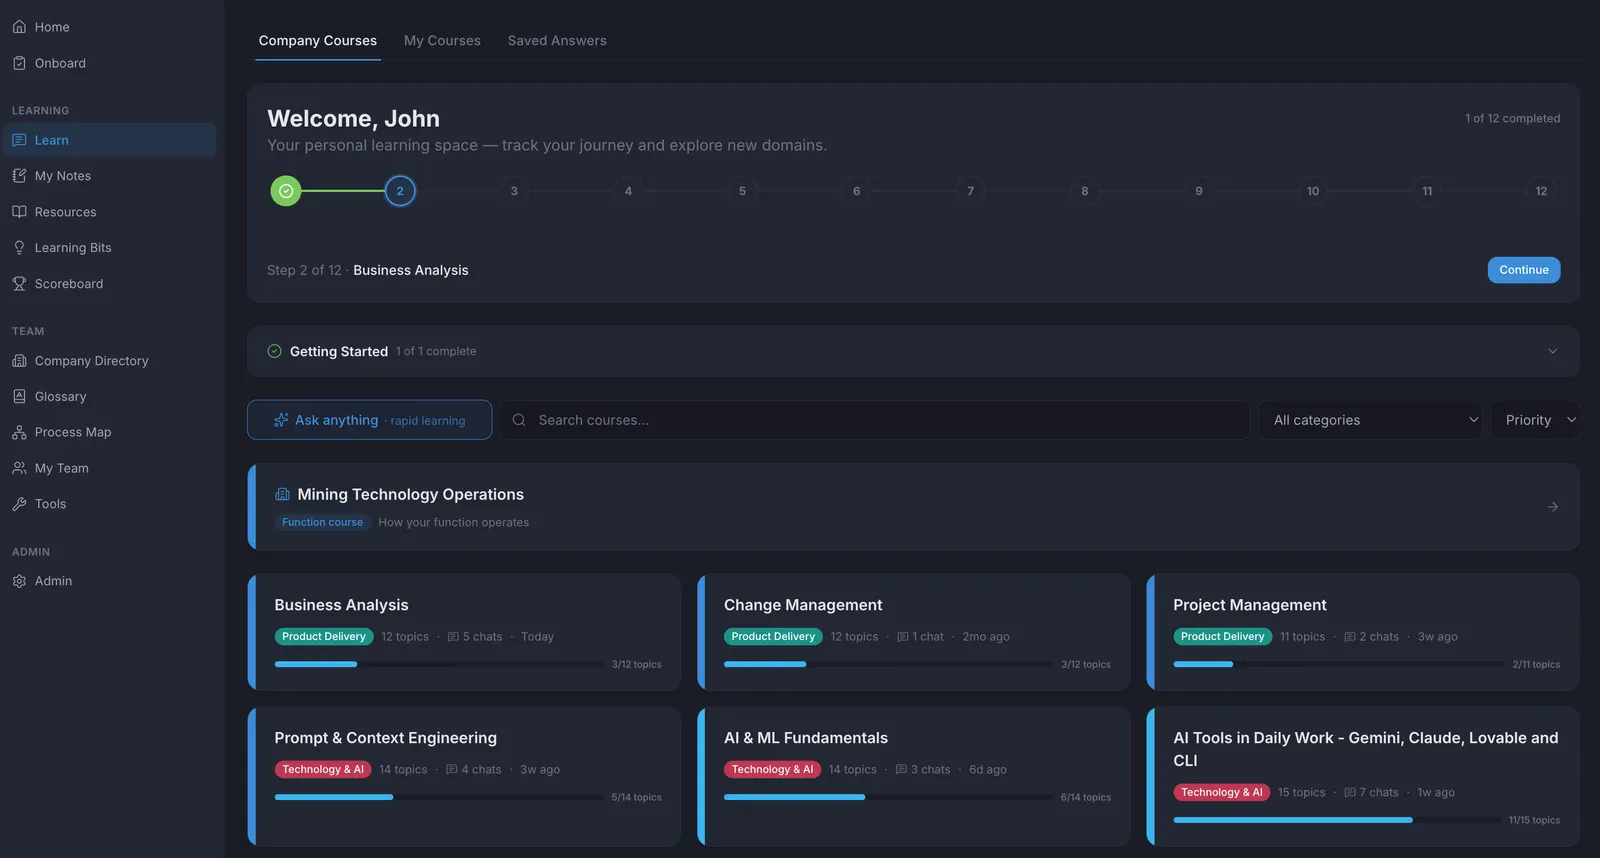Click the Mining Technology Operations building icon
The width and height of the screenshot is (1600, 858).
coord(282,494)
